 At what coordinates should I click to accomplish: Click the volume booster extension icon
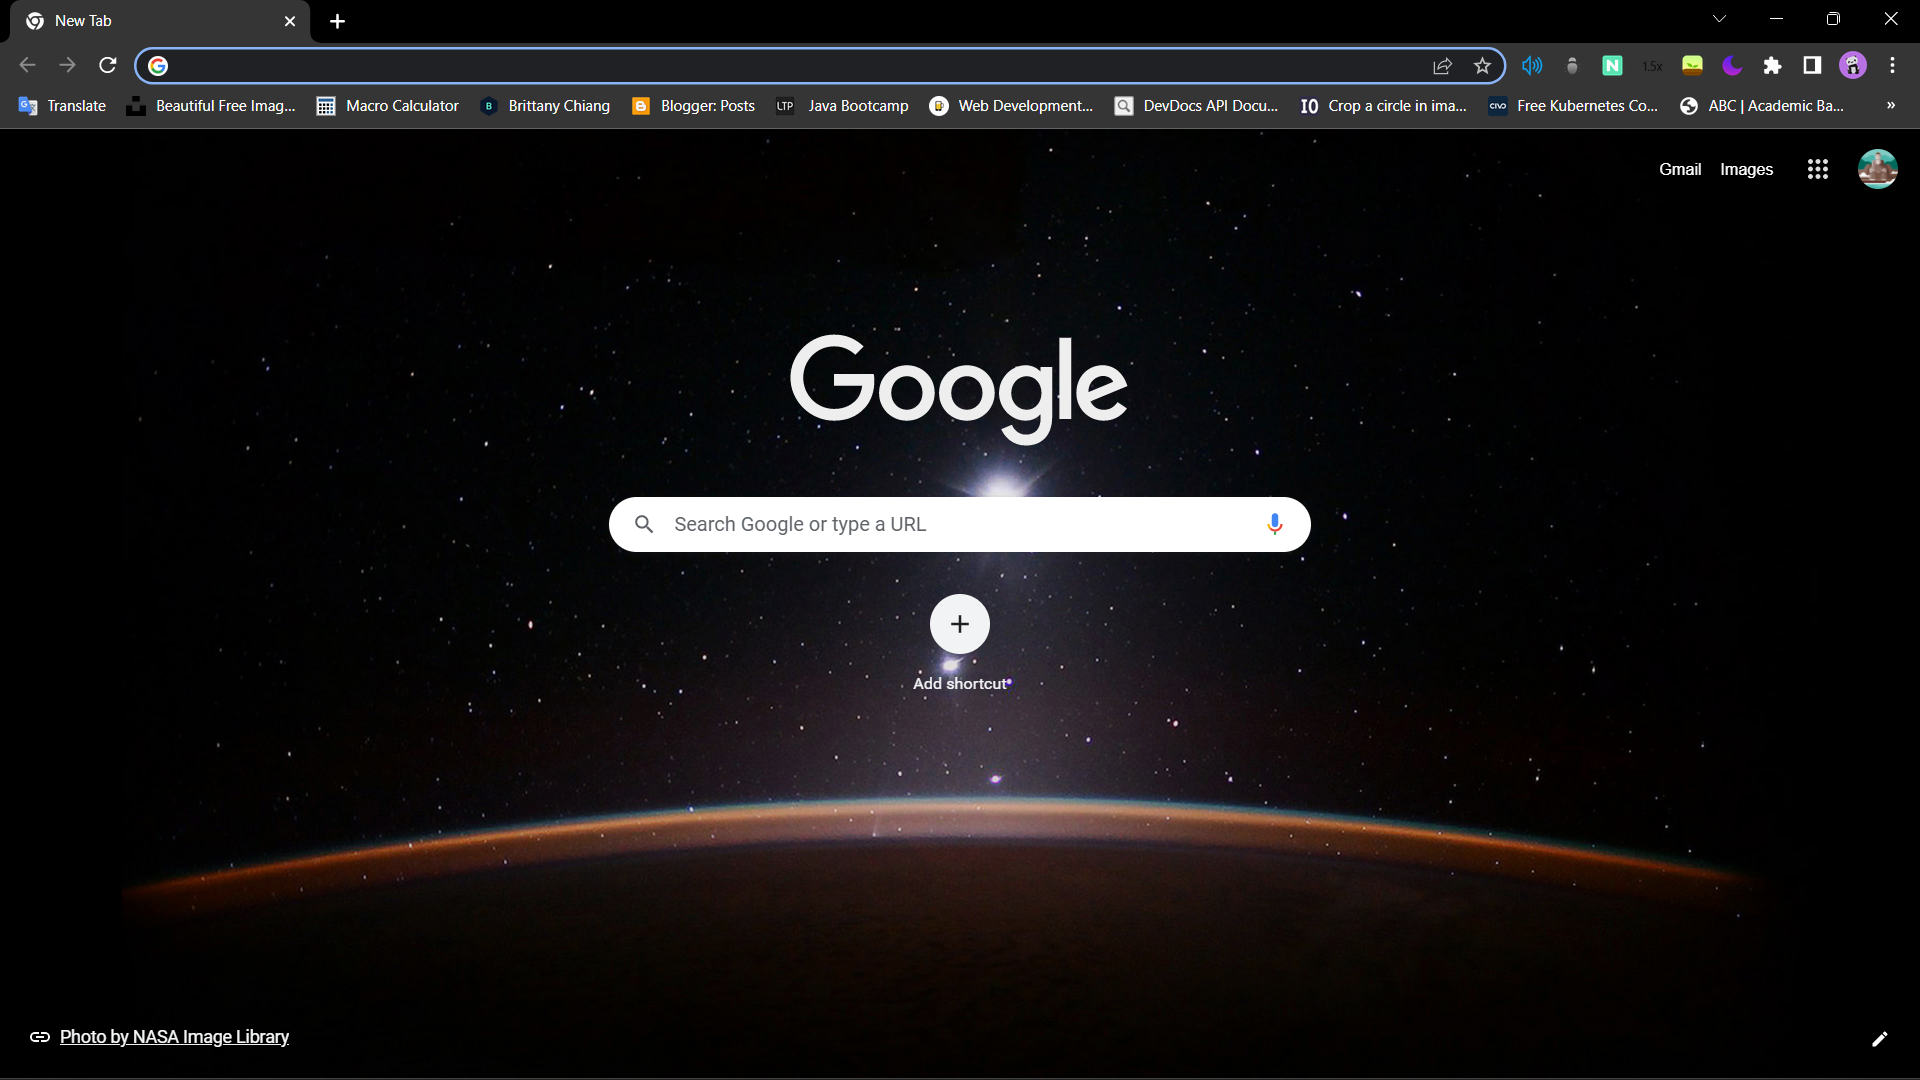[1531, 65]
